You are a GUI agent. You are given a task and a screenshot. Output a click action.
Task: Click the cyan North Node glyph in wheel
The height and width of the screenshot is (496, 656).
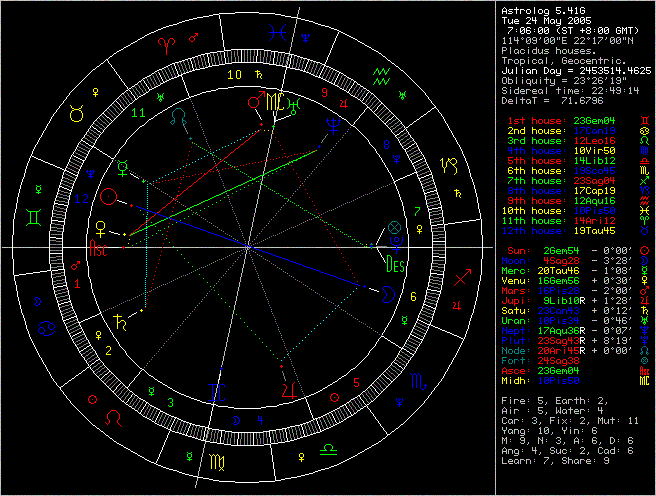(x=178, y=117)
